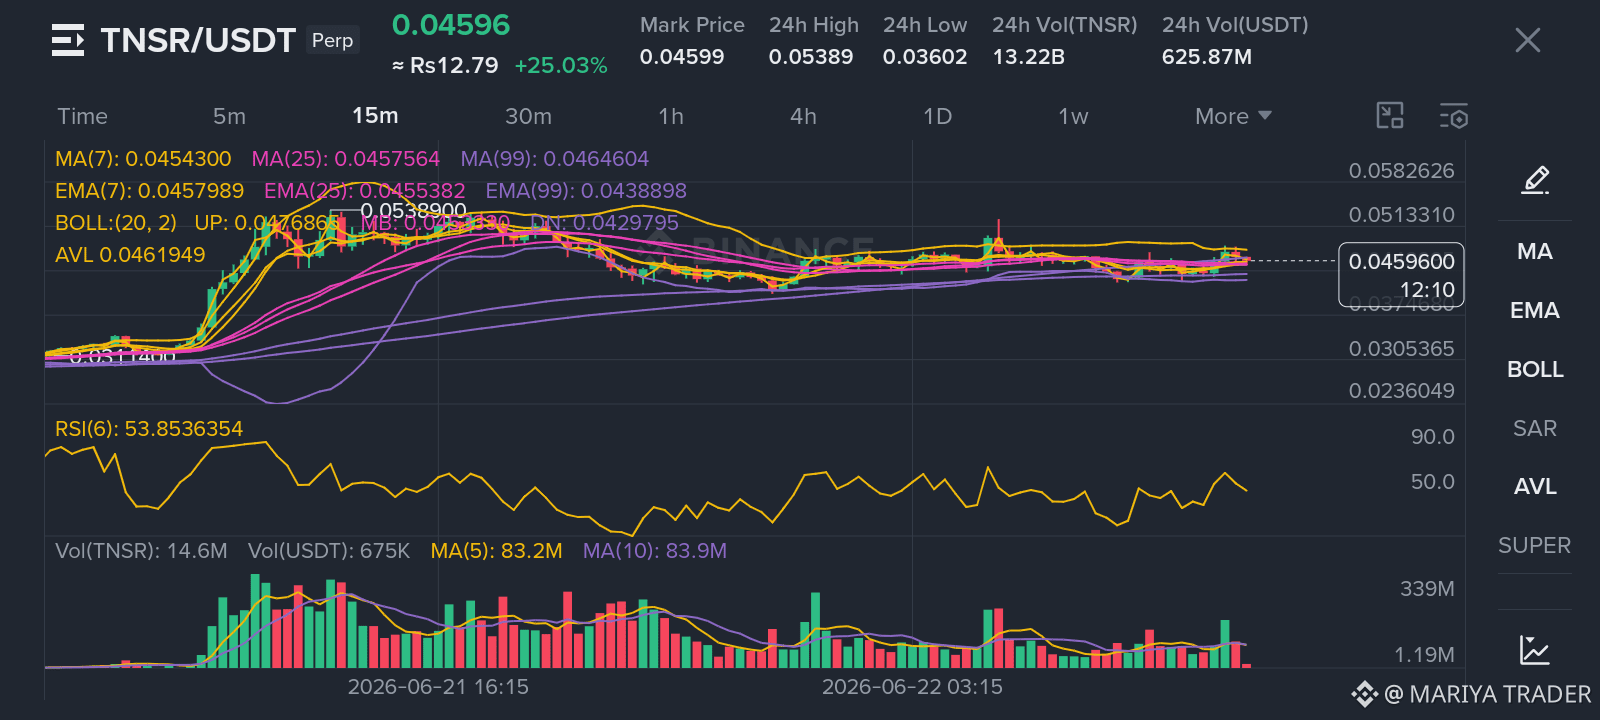Viewport: 1600px width, 720px height.
Task: Click the RSI(6) indicator label
Action: [149, 429]
